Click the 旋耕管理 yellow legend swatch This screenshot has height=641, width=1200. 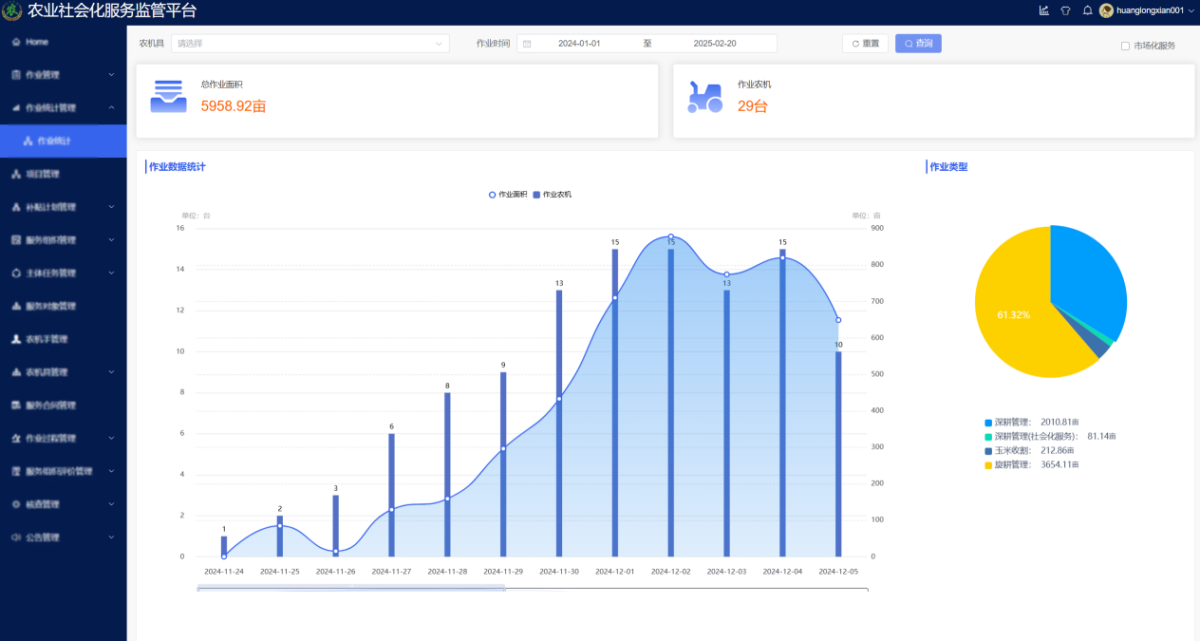tap(987, 464)
